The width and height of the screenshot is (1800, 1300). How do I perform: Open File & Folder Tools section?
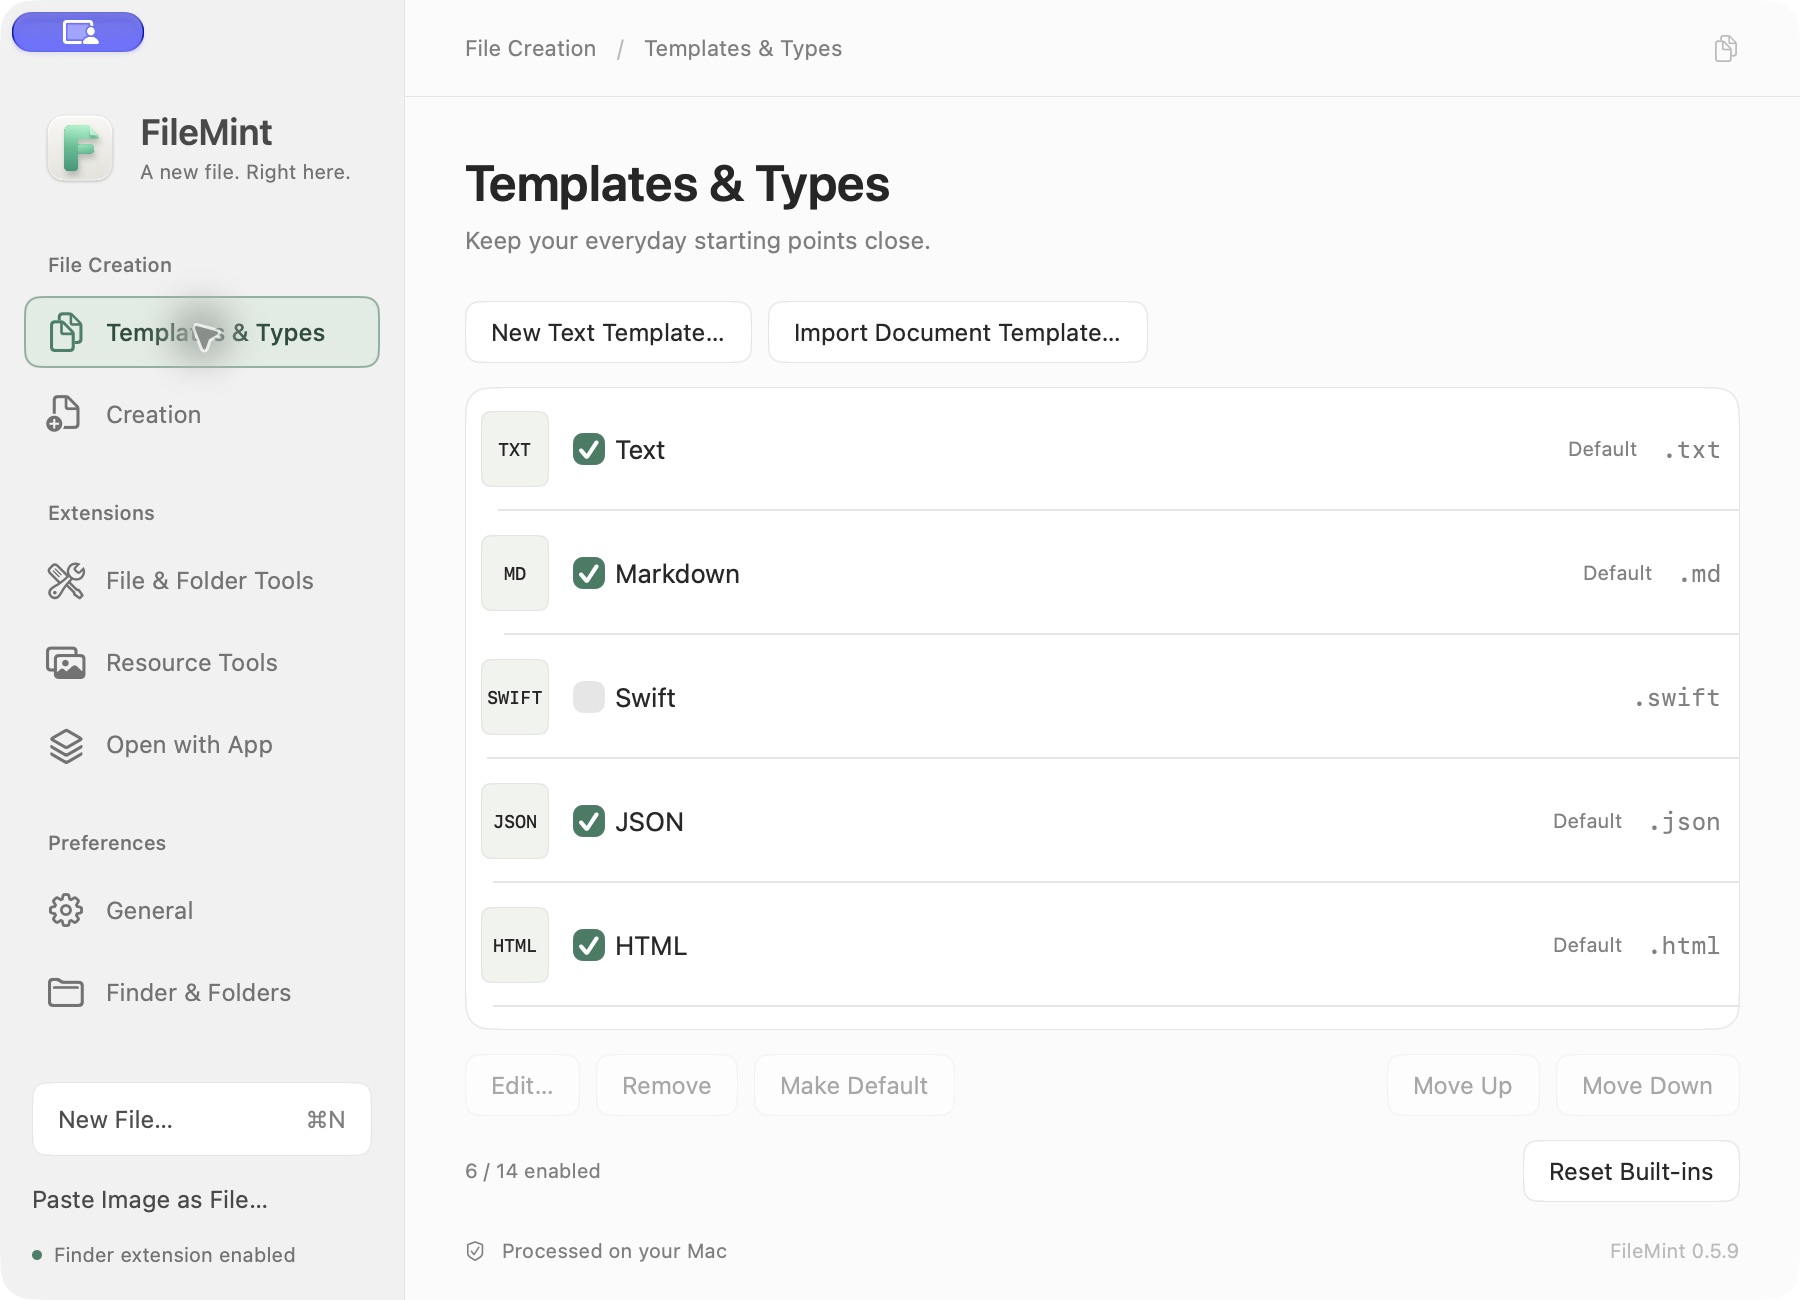click(x=202, y=580)
